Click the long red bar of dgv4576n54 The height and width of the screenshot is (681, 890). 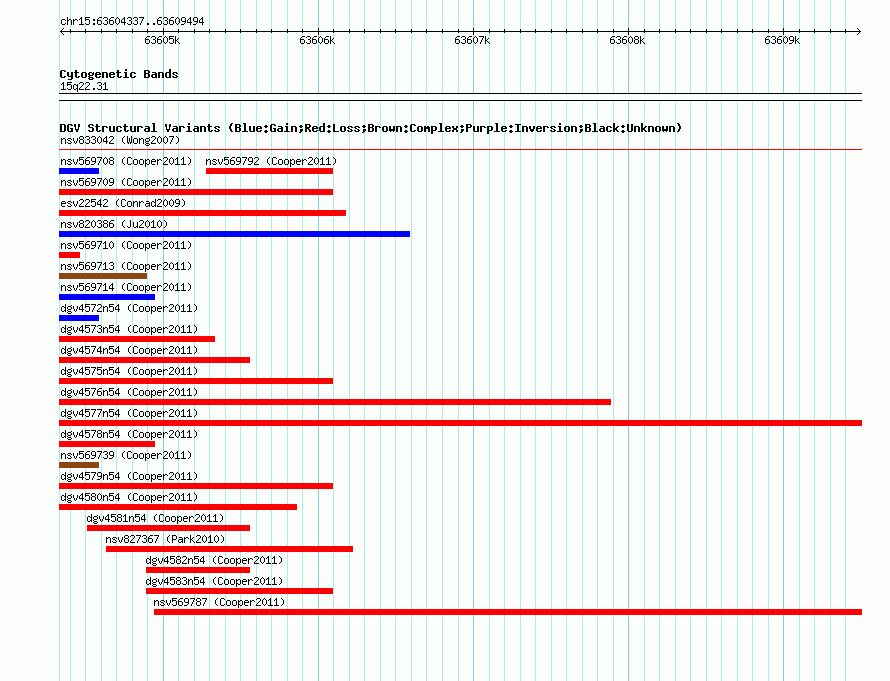click(x=335, y=402)
